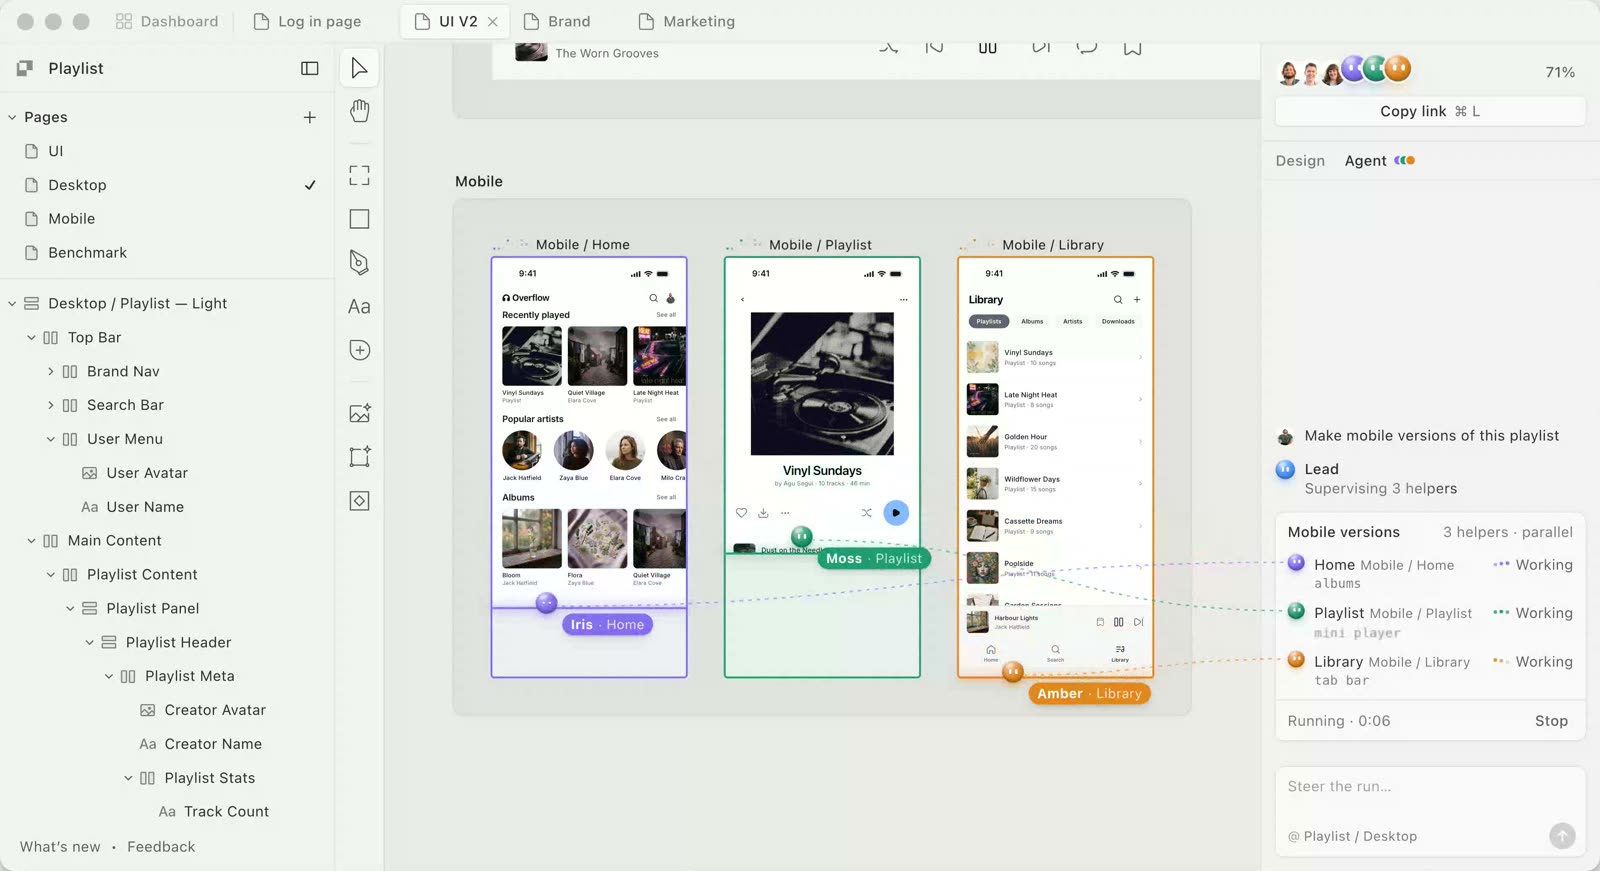Click the plus icon in Mobile / Library header
This screenshot has height=871, width=1600.
pyautogui.click(x=1137, y=300)
